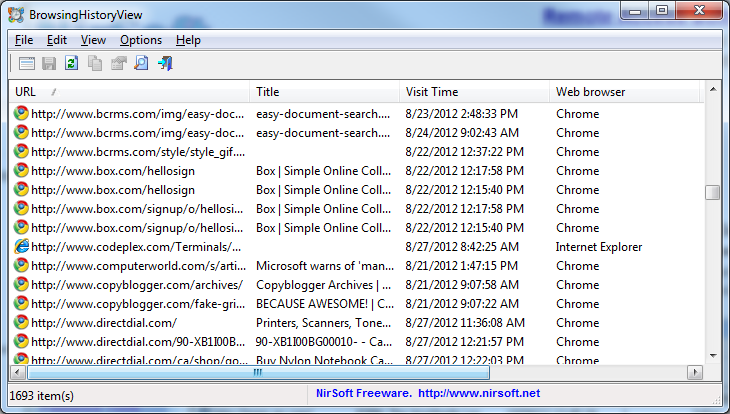Select the http://www.directdial.com/ URL
This screenshot has height=414, width=730.
pos(104,323)
